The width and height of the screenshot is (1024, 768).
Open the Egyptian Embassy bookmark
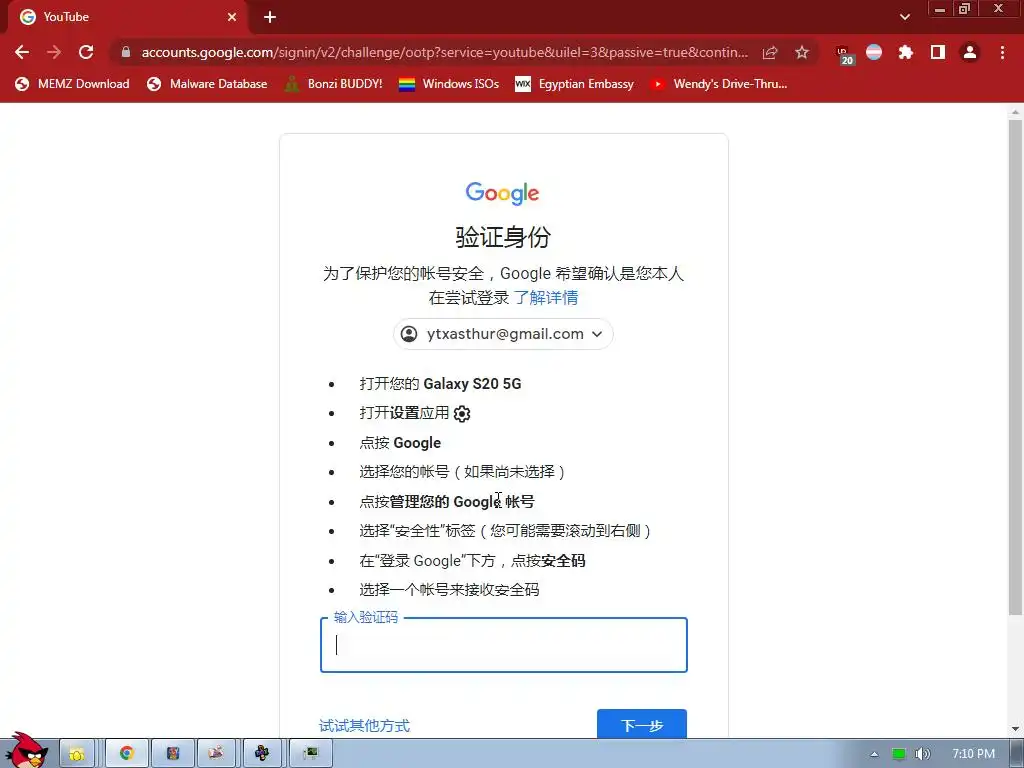coord(575,84)
